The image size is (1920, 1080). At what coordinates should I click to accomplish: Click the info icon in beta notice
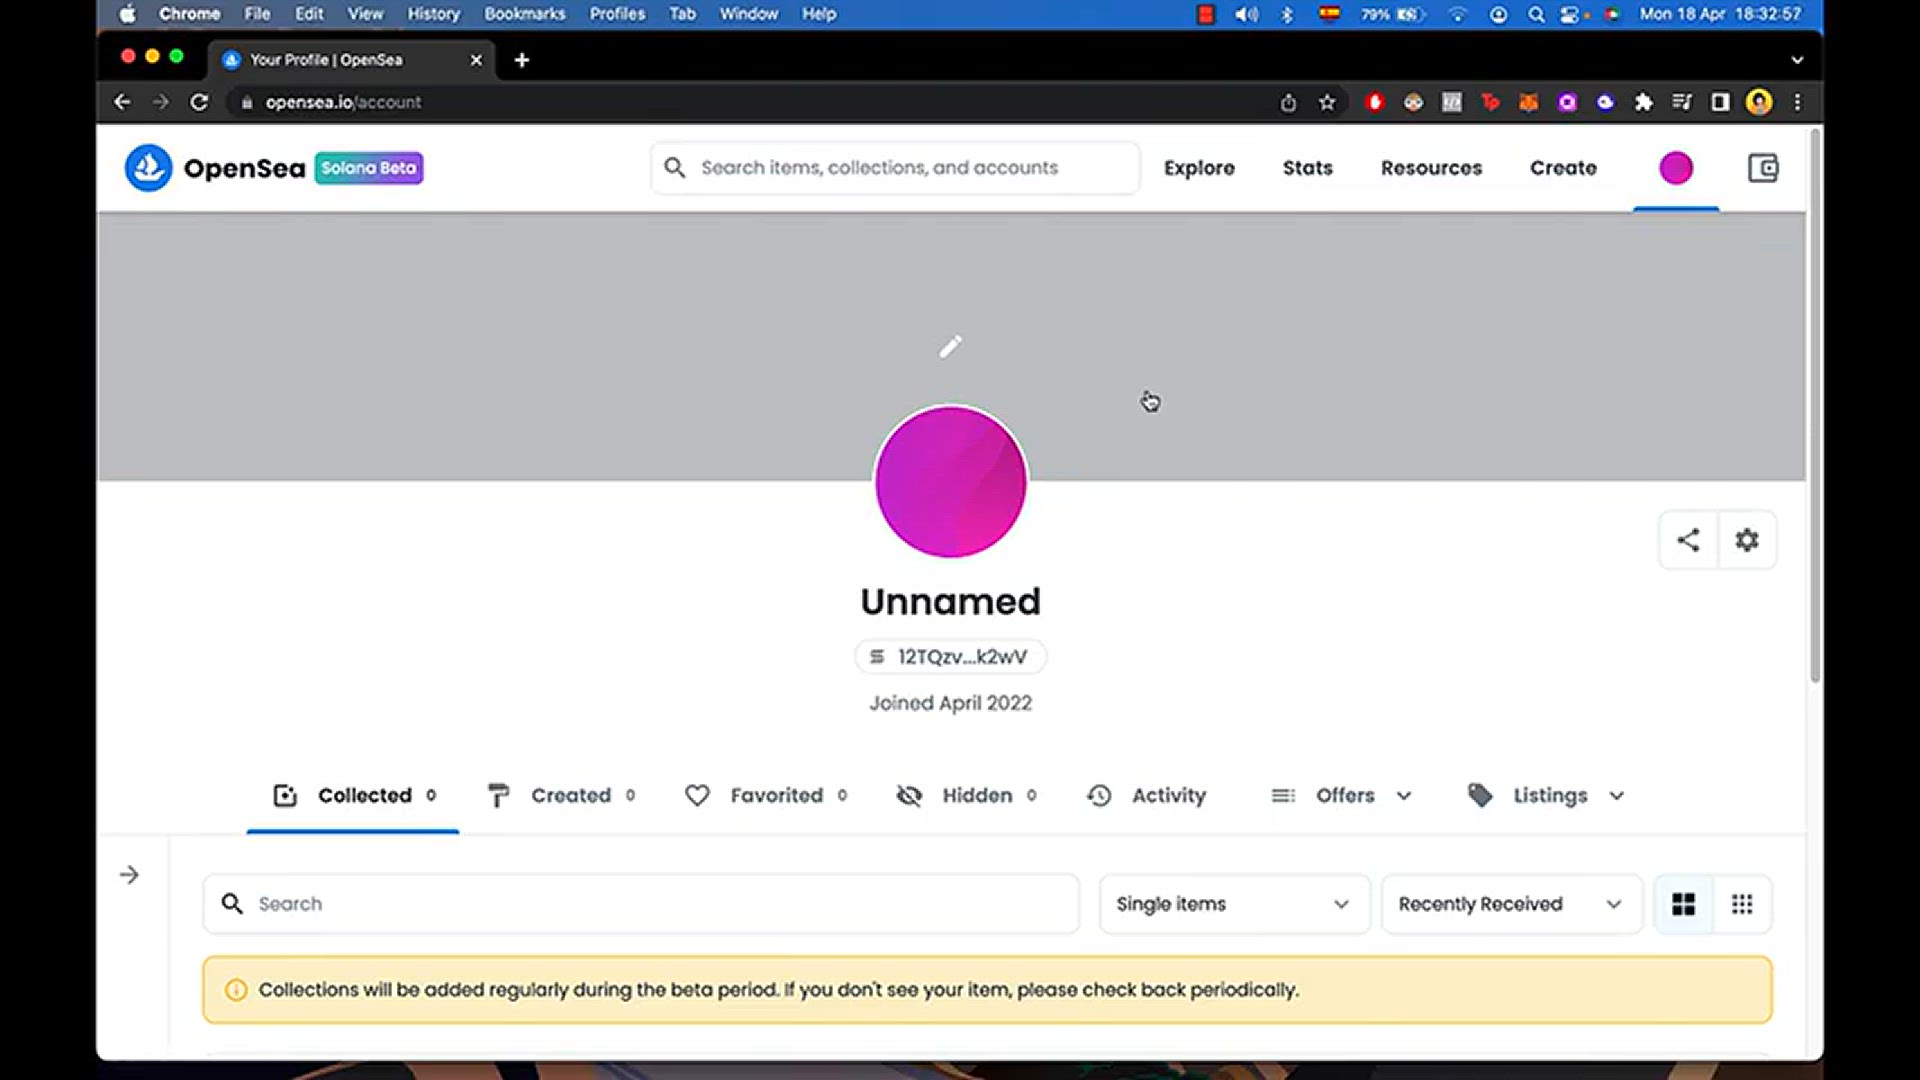coord(236,990)
